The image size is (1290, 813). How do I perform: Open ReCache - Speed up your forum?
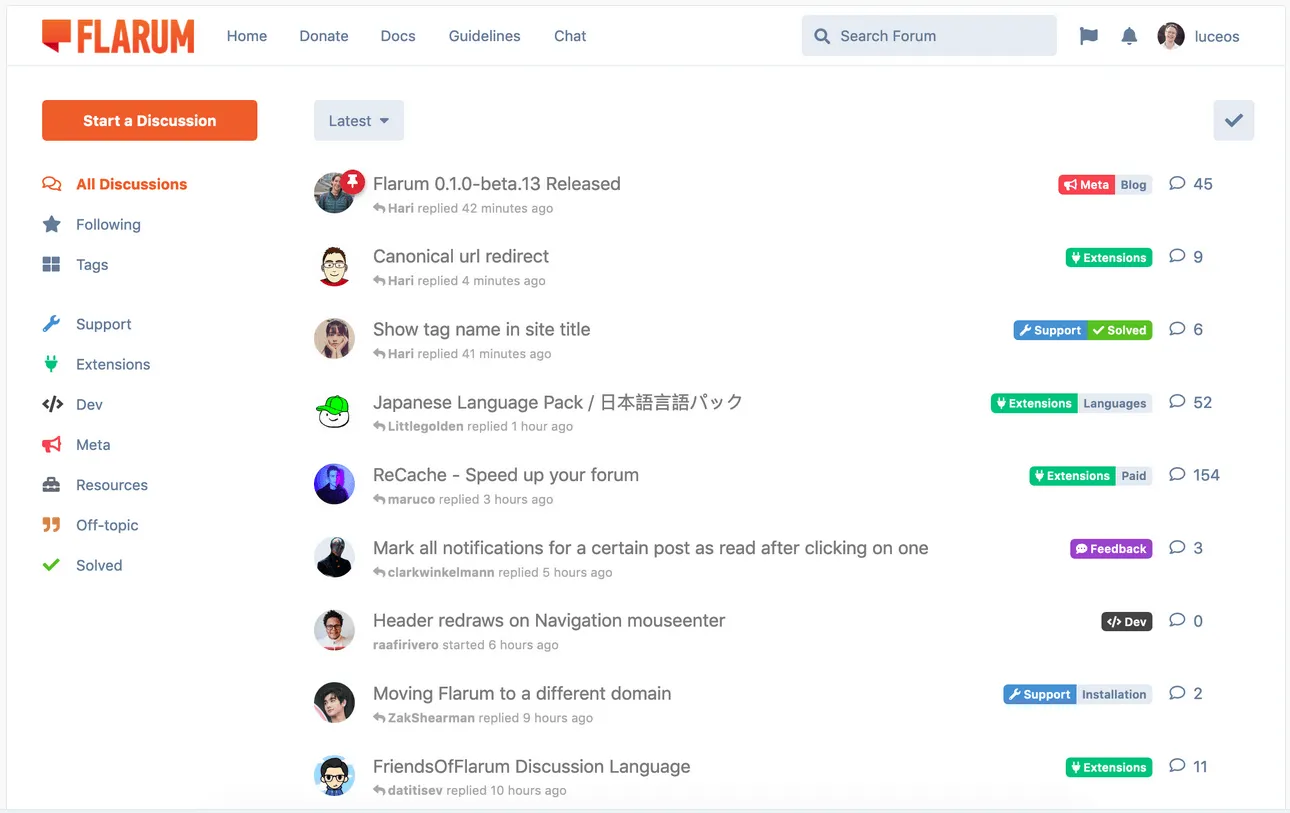click(506, 475)
